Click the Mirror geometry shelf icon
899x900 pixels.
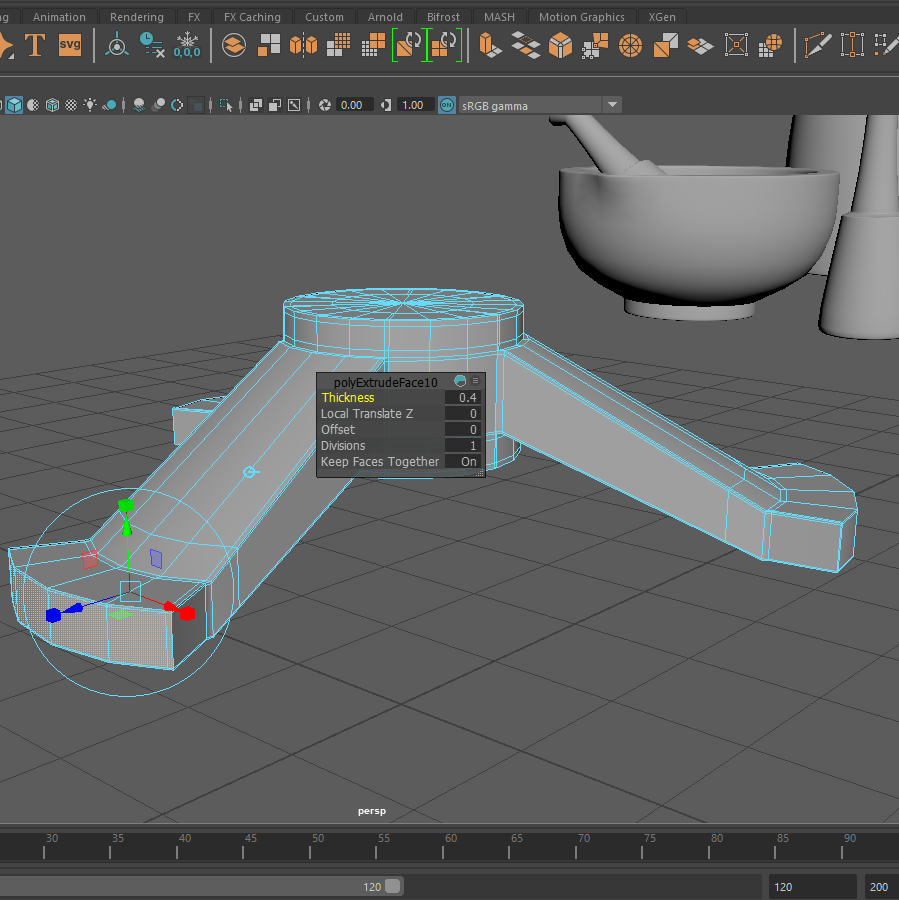click(303, 45)
